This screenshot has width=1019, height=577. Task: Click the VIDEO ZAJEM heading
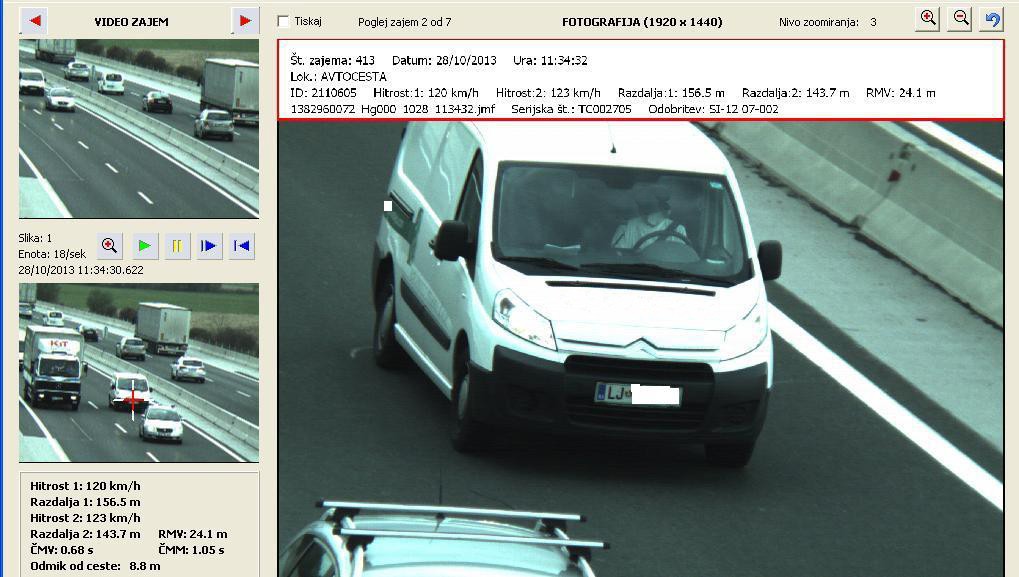(131, 22)
